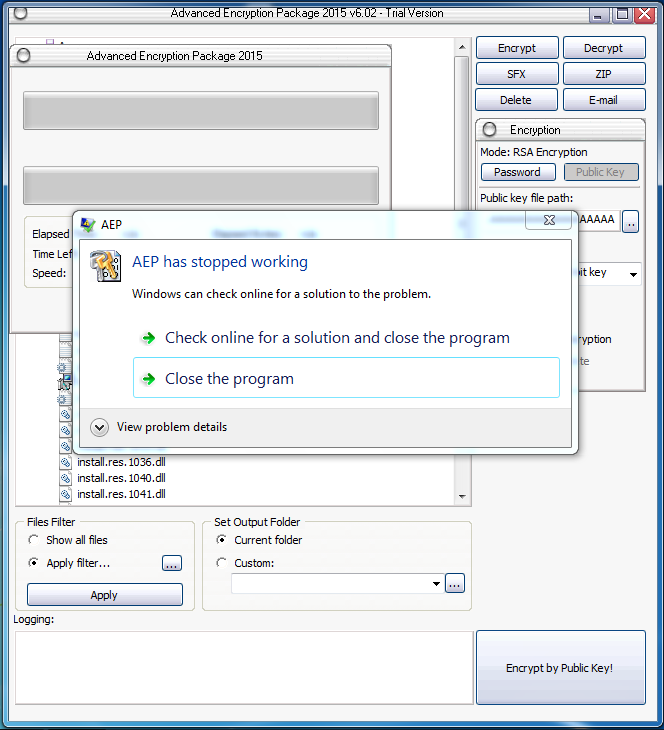Click the Apply filter button
Screen dimensions: 664x730
coord(105,595)
